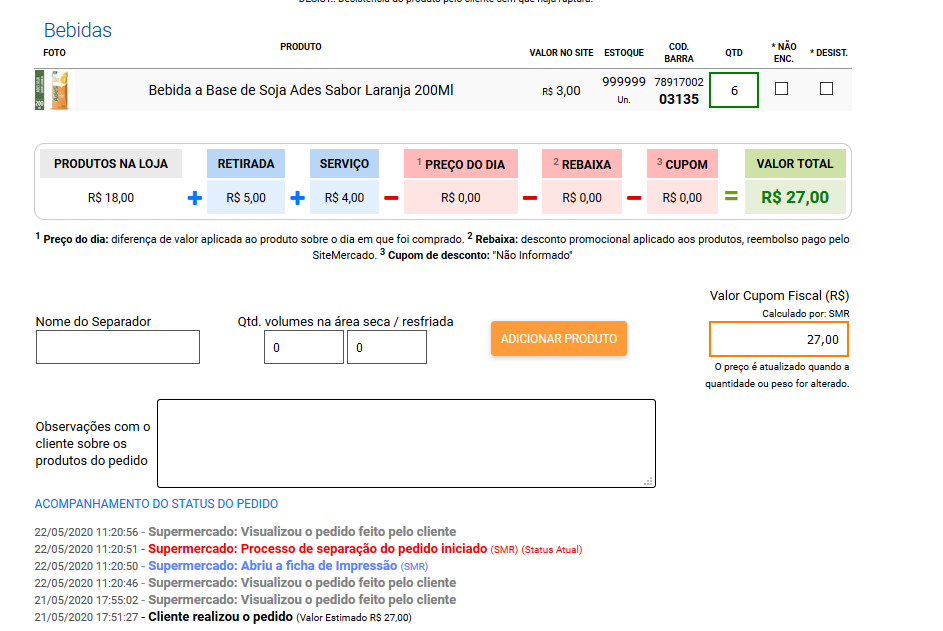Click the Nome do Separador input field

click(x=118, y=347)
